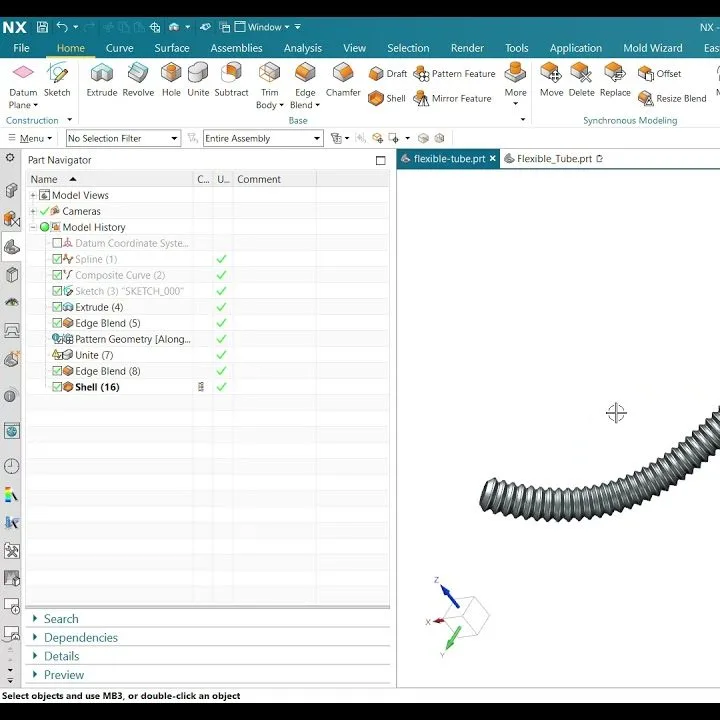Toggle the Shell (16) checkbox
Screen dimensions: 720x720
pos(57,387)
